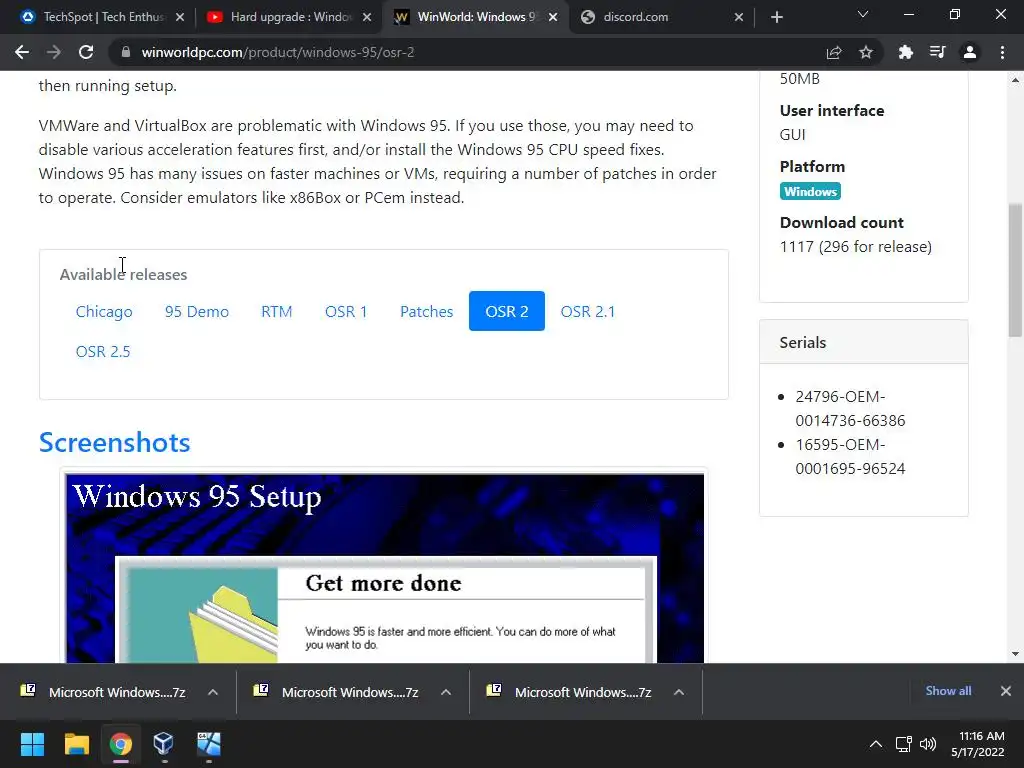1024x768 pixels.
Task: Open the Windows 95 Setup screenshot
Action: 385,568
